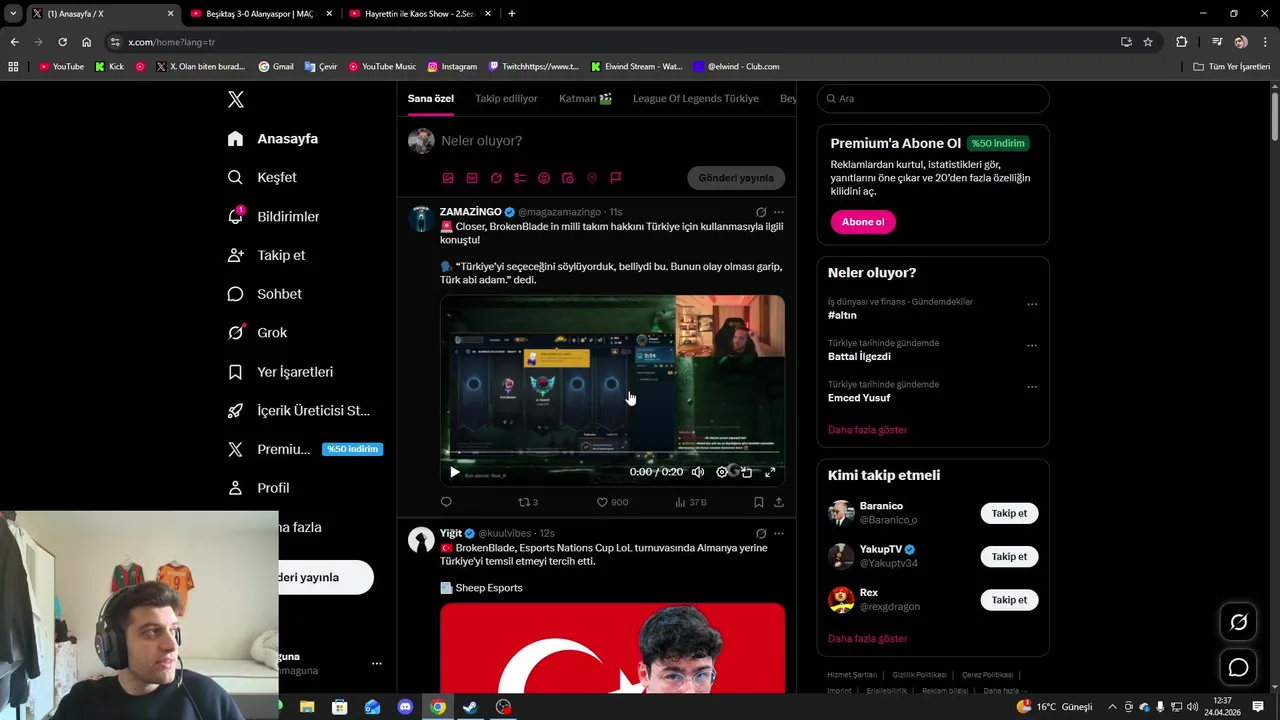
Task: Open Chrome extensions puzzle icon
Action: [x=1182, y=42]
